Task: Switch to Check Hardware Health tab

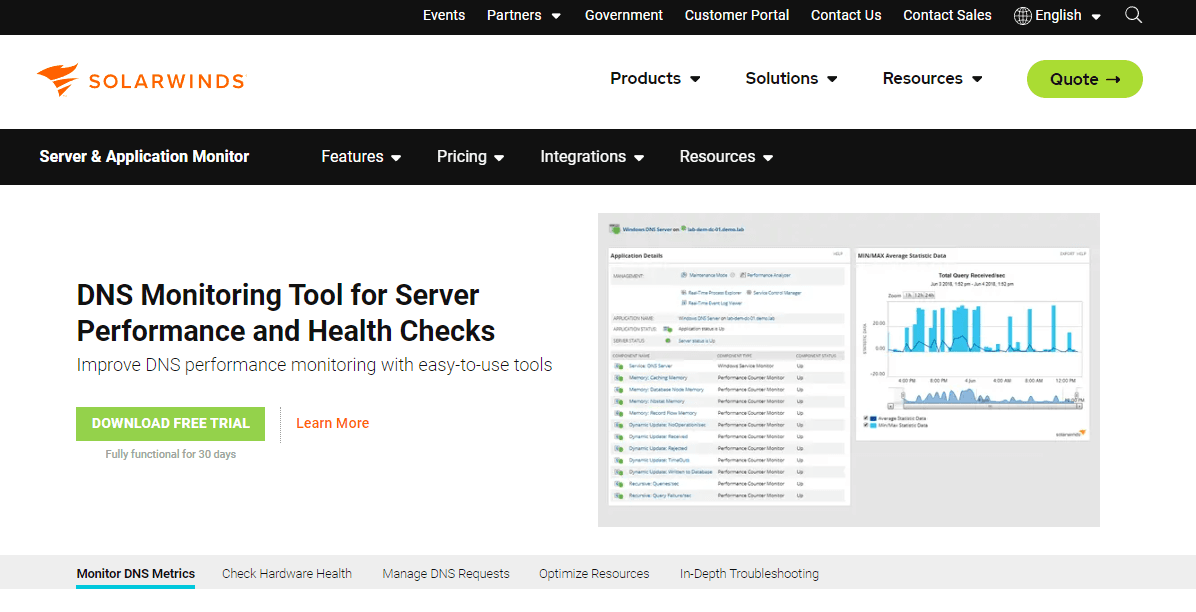Action: coord(287,574)
